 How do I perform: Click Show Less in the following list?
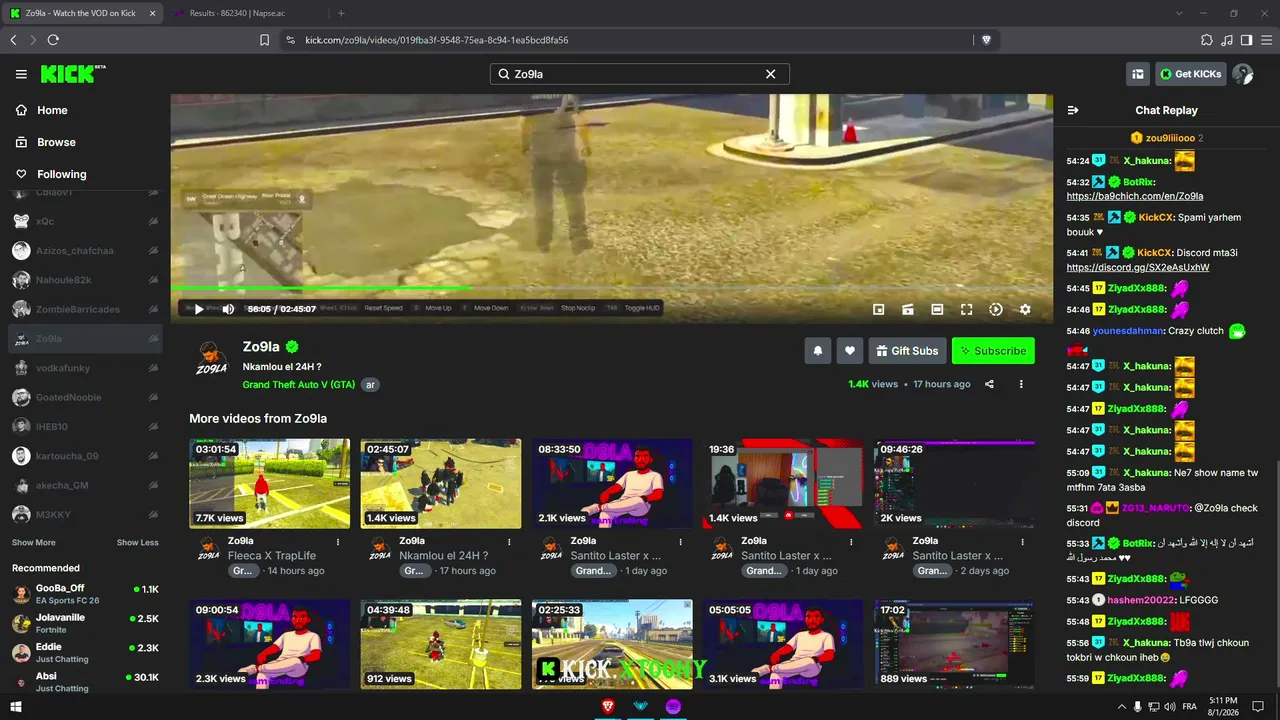click(x=138, y=543)
